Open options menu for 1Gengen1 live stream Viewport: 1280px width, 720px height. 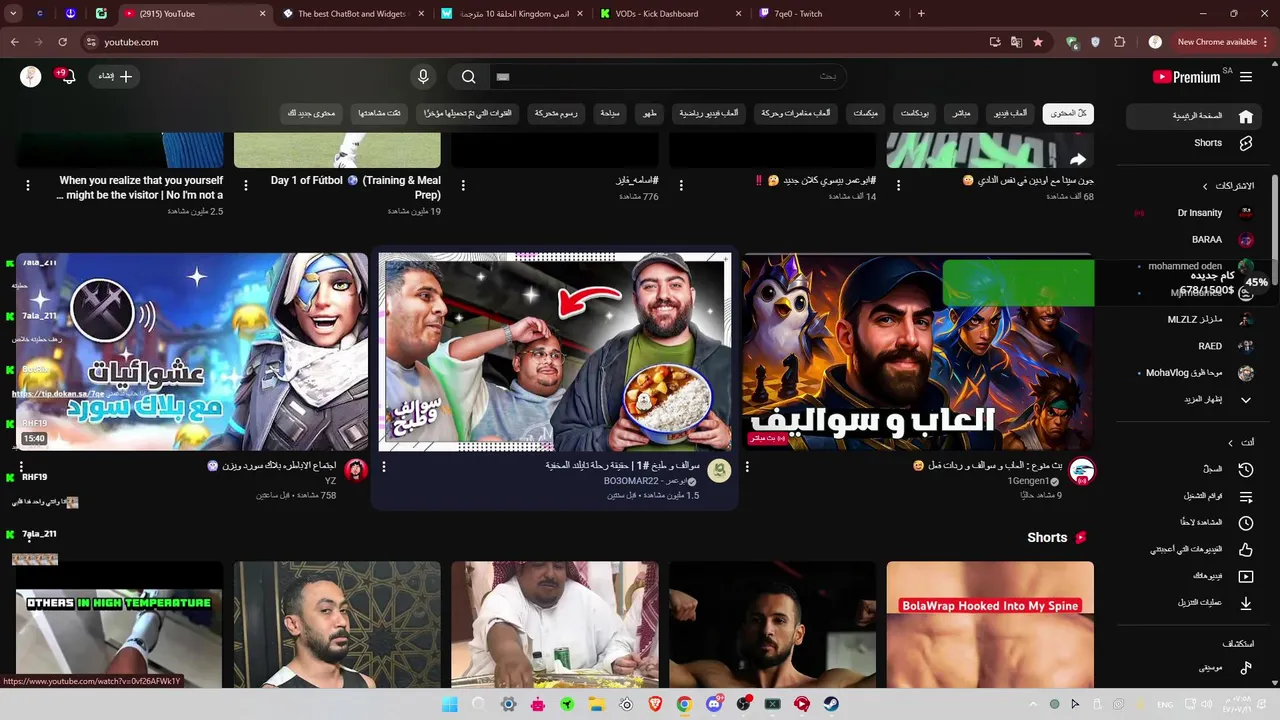[747, 467]
